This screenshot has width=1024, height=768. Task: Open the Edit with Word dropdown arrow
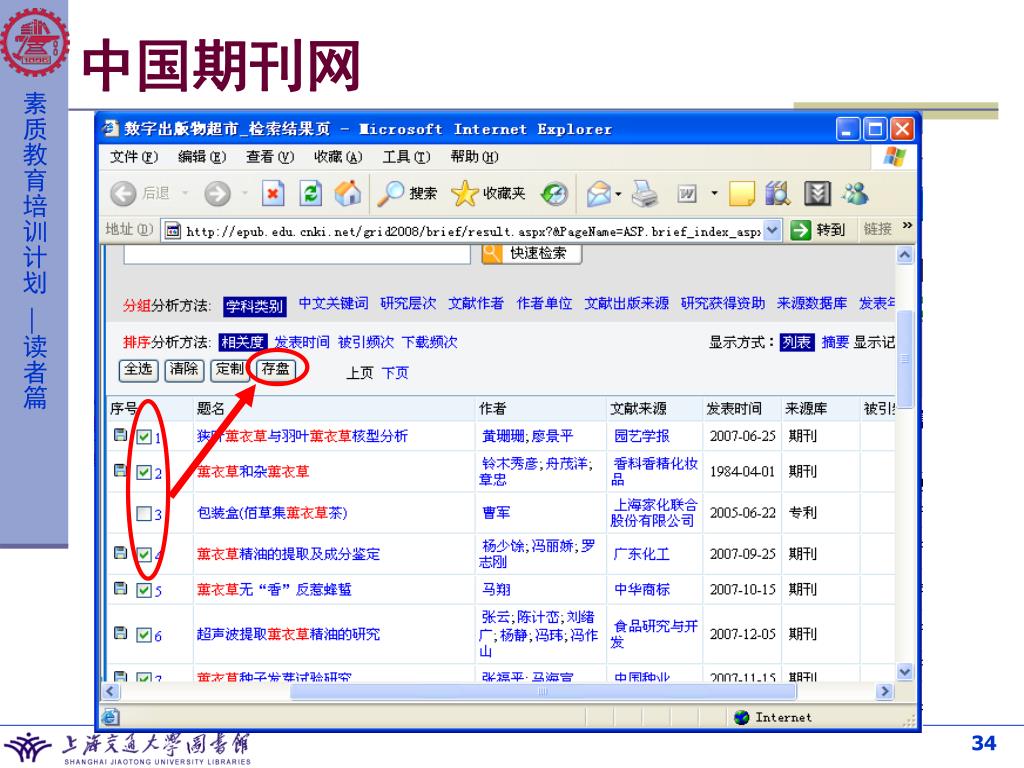pos(714,193)
